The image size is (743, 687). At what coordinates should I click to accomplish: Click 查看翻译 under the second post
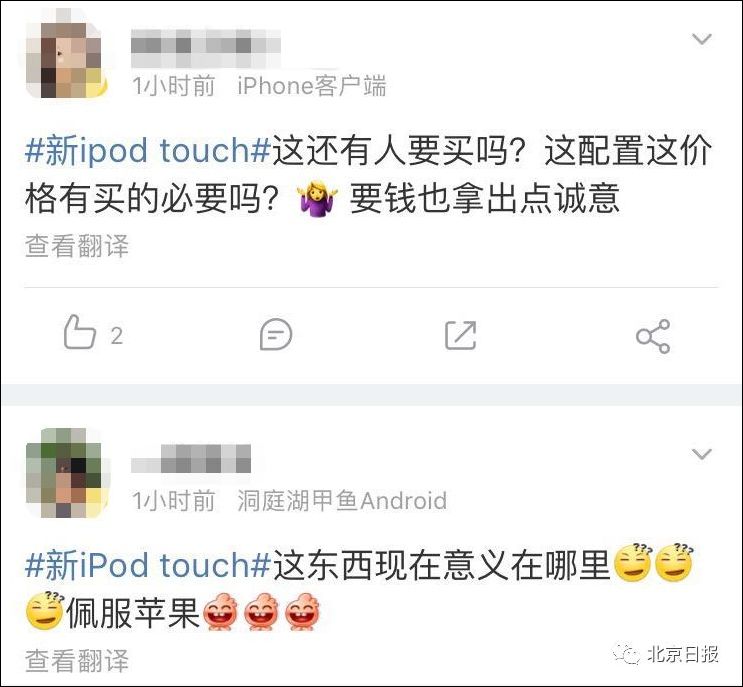pyautogui.click(x=77, y=660)
